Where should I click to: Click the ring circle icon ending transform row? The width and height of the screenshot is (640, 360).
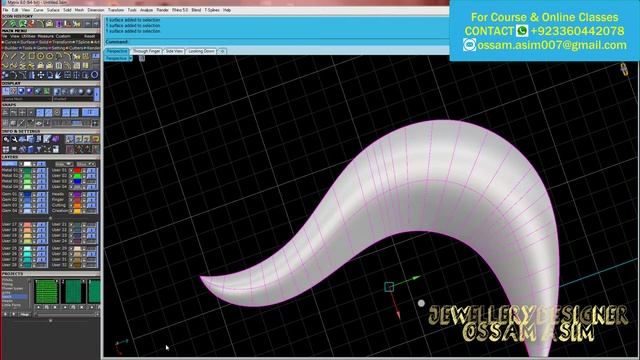click(x=95, y=75)
